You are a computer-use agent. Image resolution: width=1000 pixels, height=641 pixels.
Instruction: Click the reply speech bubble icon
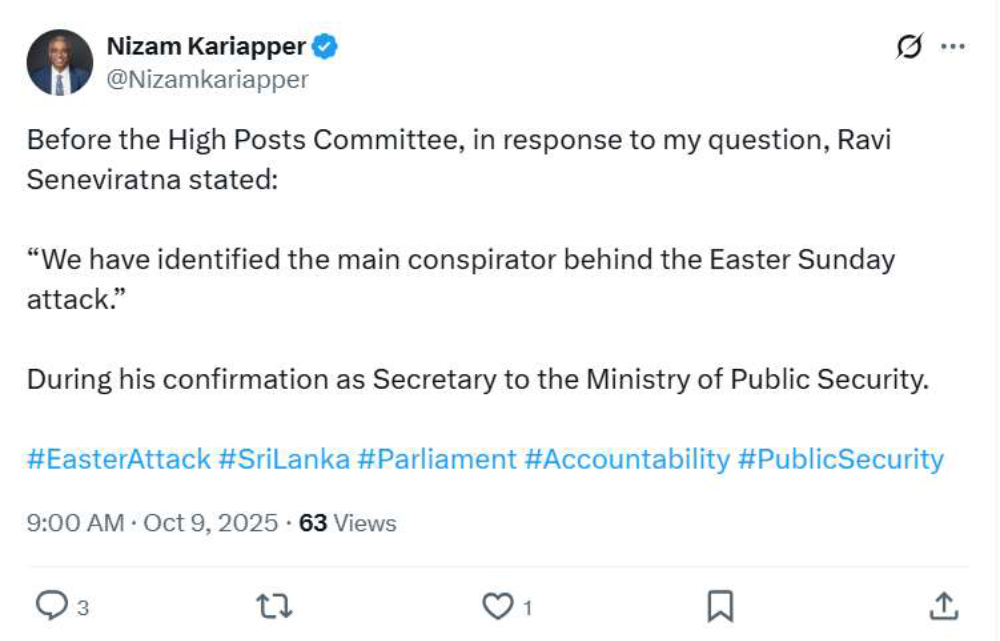pos(51,605)
